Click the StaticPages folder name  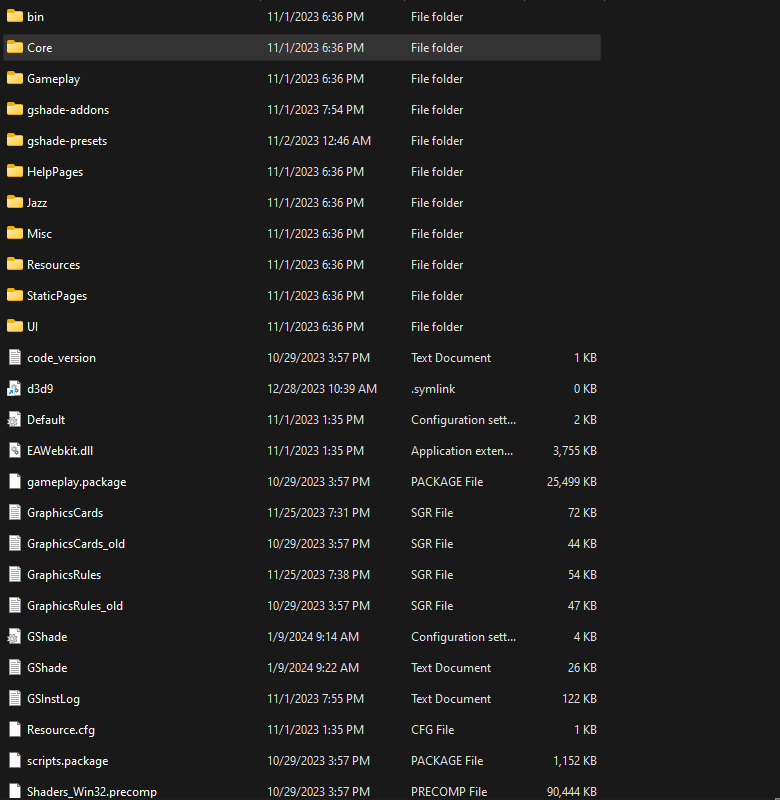[x=57, y=296]
